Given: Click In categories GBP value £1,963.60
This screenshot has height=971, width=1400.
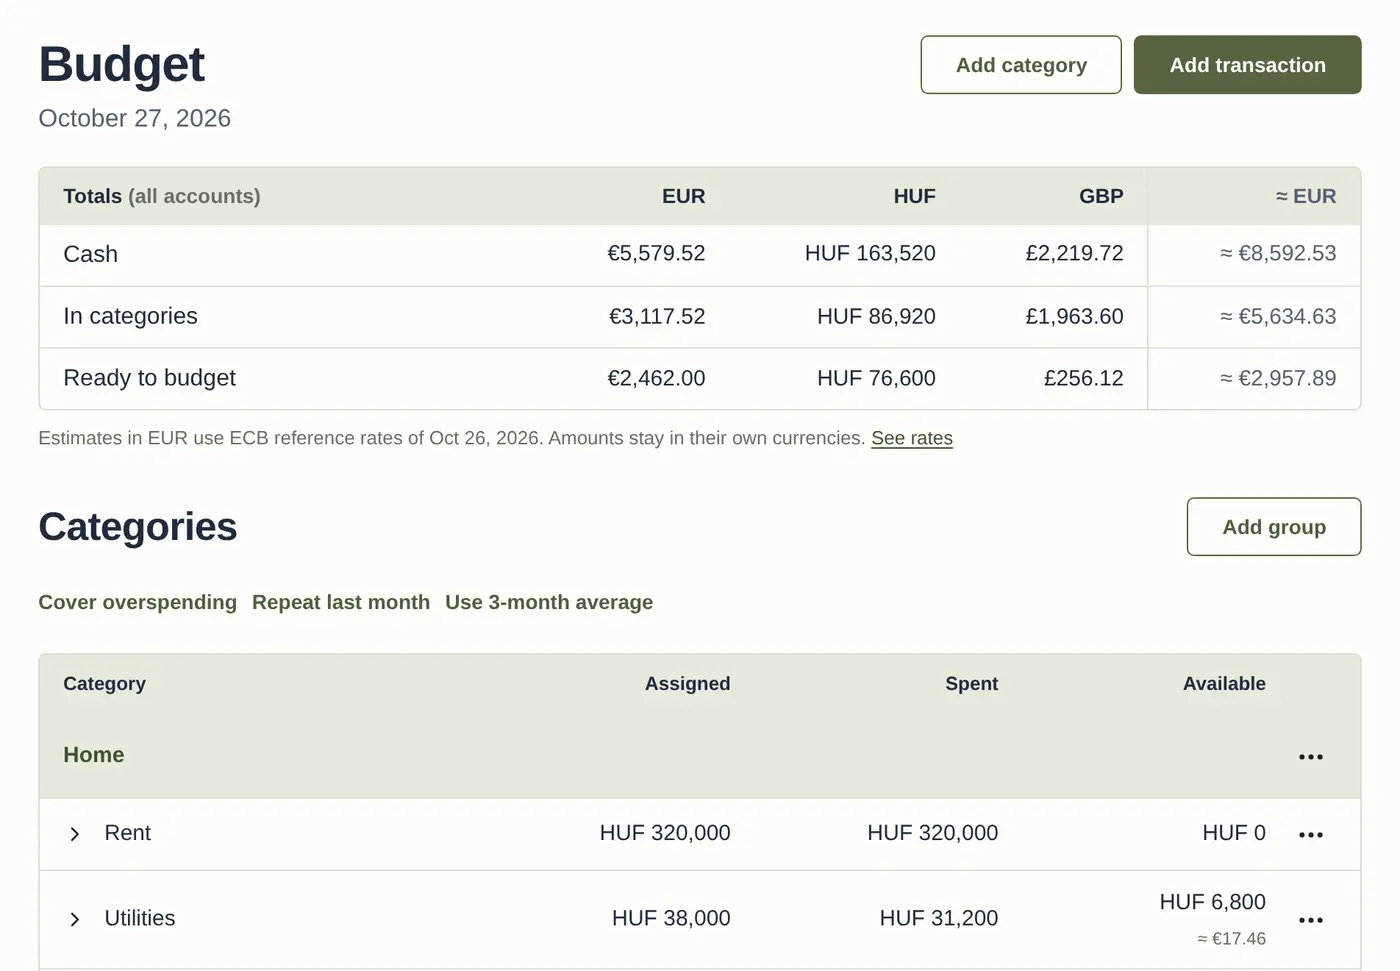Looking at the screenshot, I should tap(1074, 317).
